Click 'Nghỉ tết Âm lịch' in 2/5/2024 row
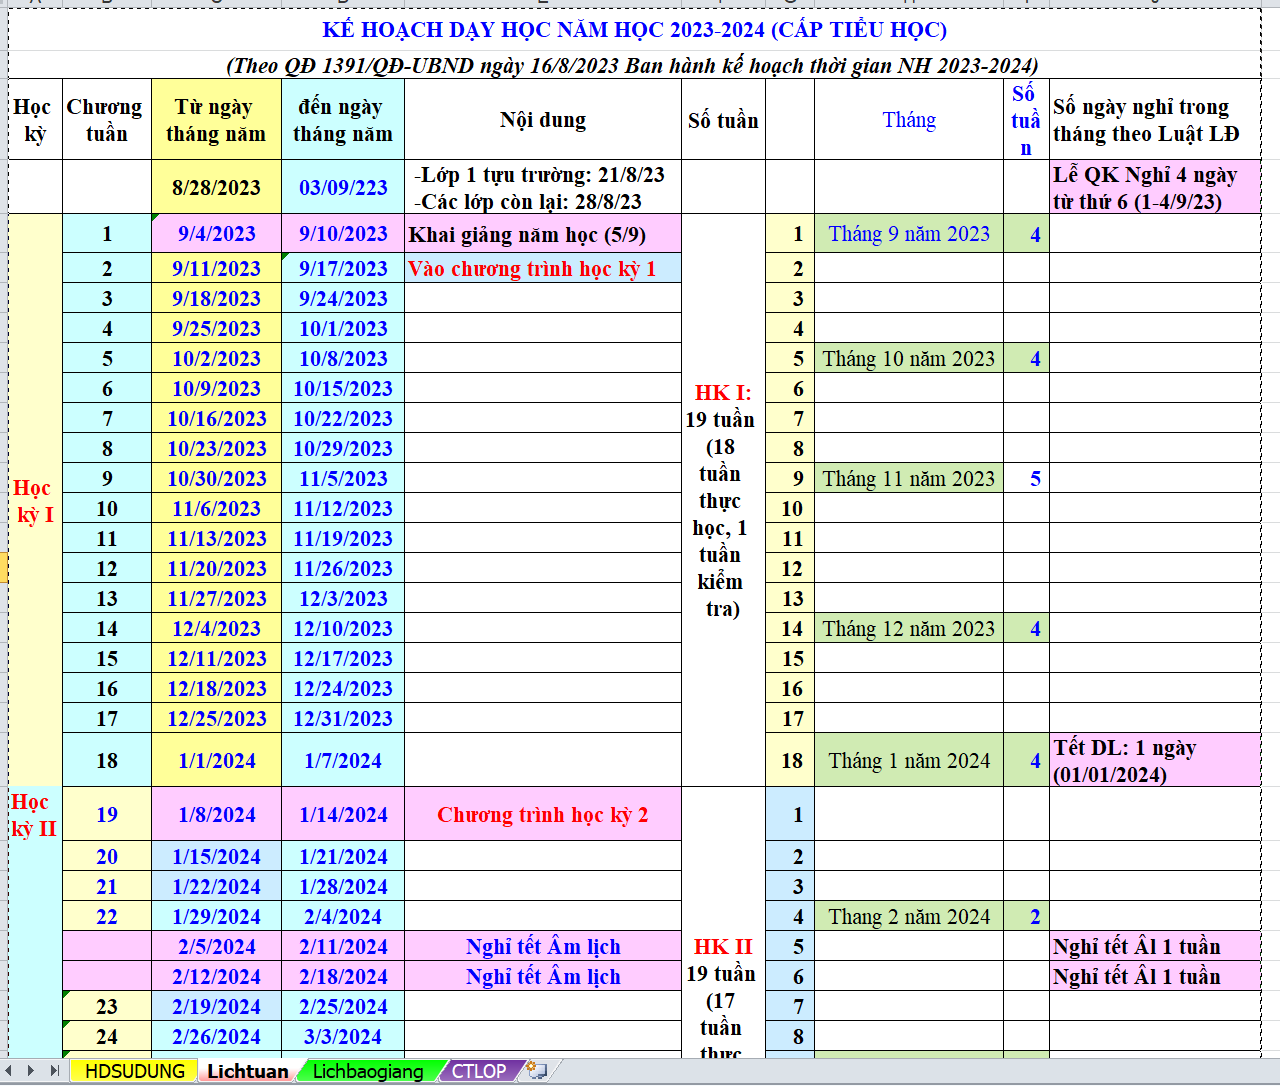This screenshot has width=1280, height=1086. pyautogui.click(x=543, y=946)
